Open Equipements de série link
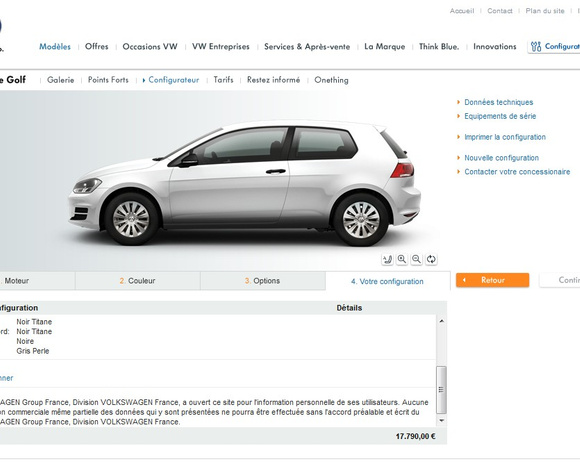 pos(500,116)
